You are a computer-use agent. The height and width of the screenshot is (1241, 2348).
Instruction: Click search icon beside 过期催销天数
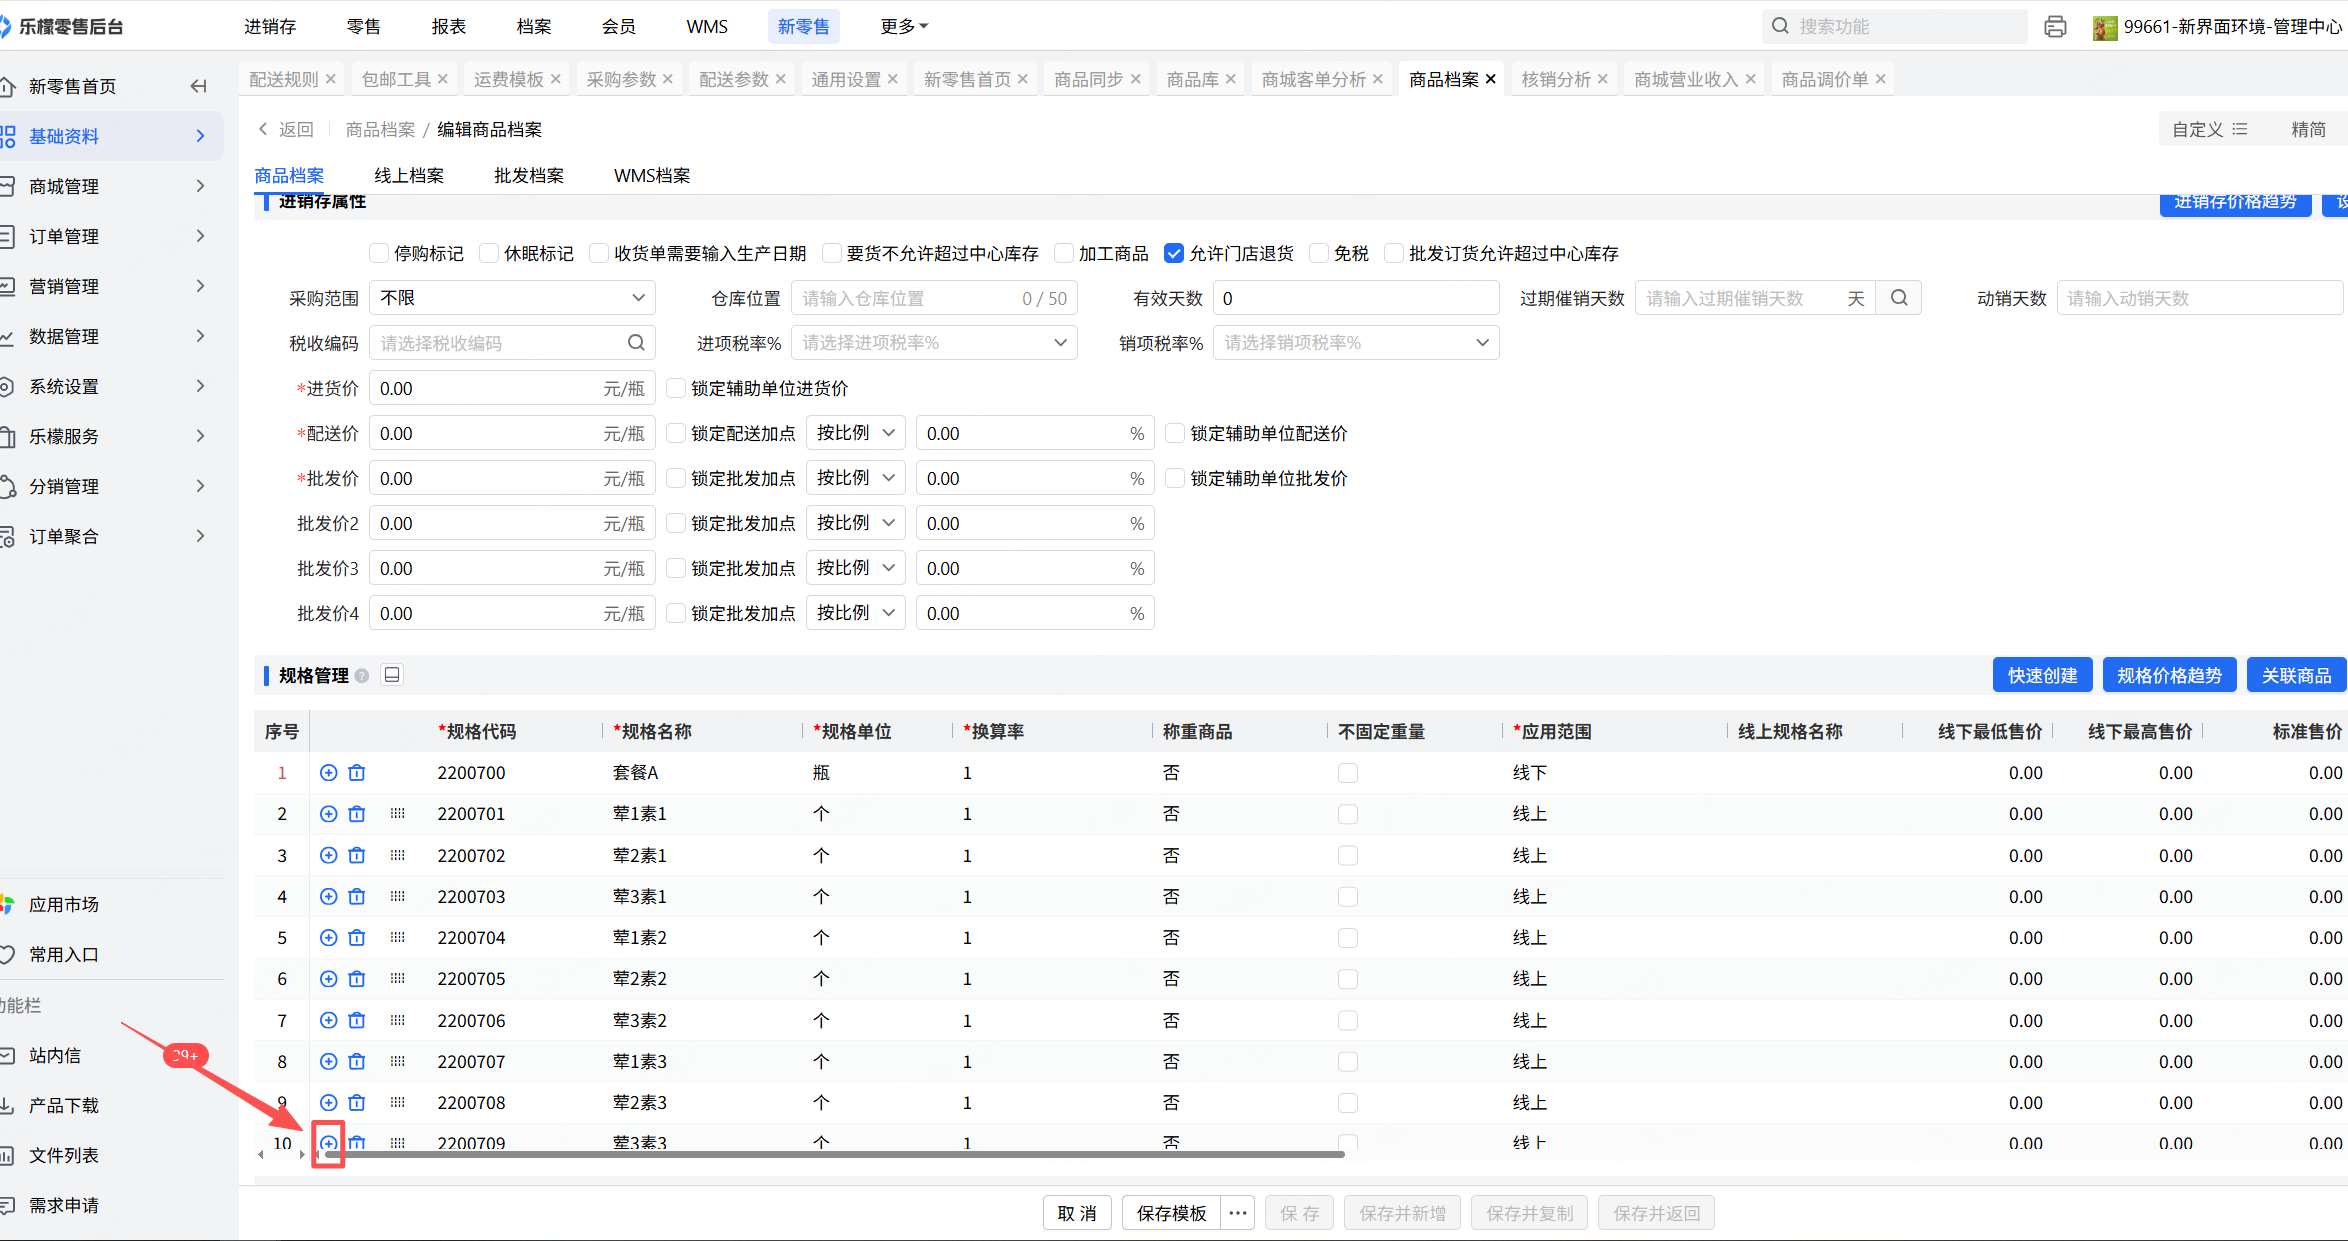pyautogui.click(x=1898, y=298)
